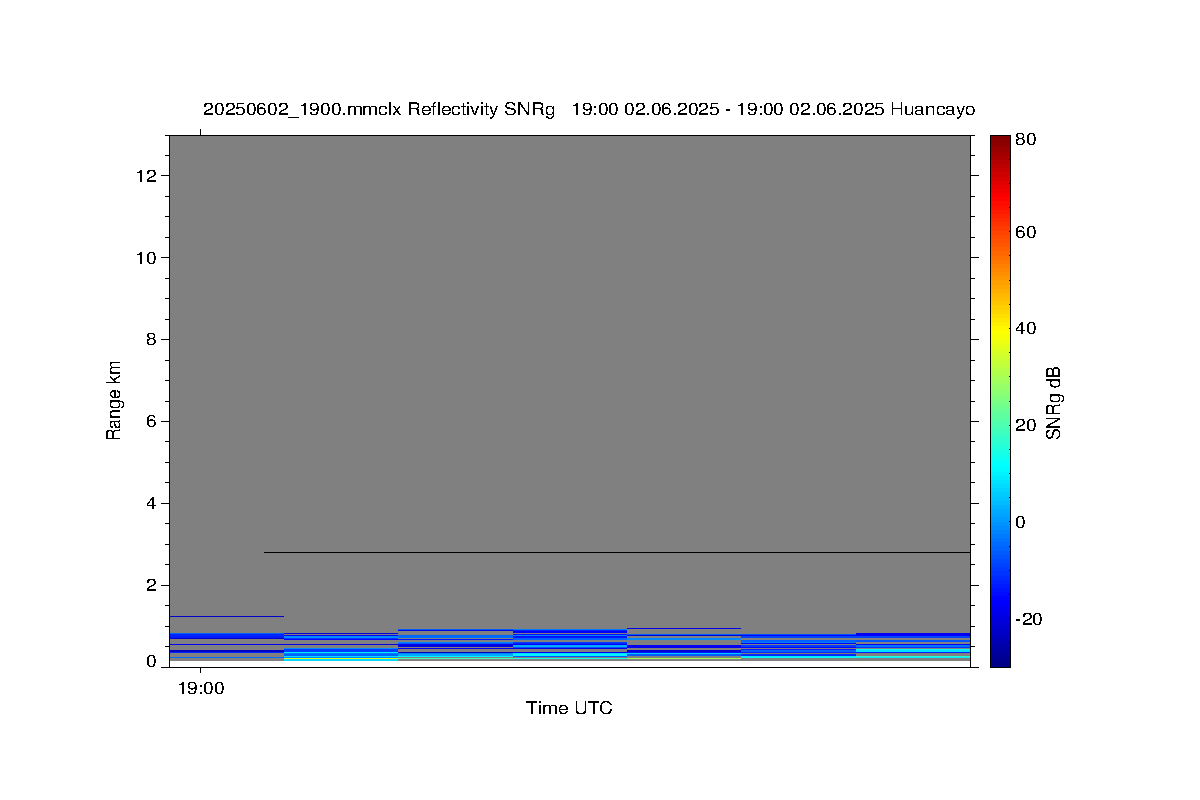Click the black horizontal line in the plot
The image size is (1200, 800).
(x=617, y=552)
